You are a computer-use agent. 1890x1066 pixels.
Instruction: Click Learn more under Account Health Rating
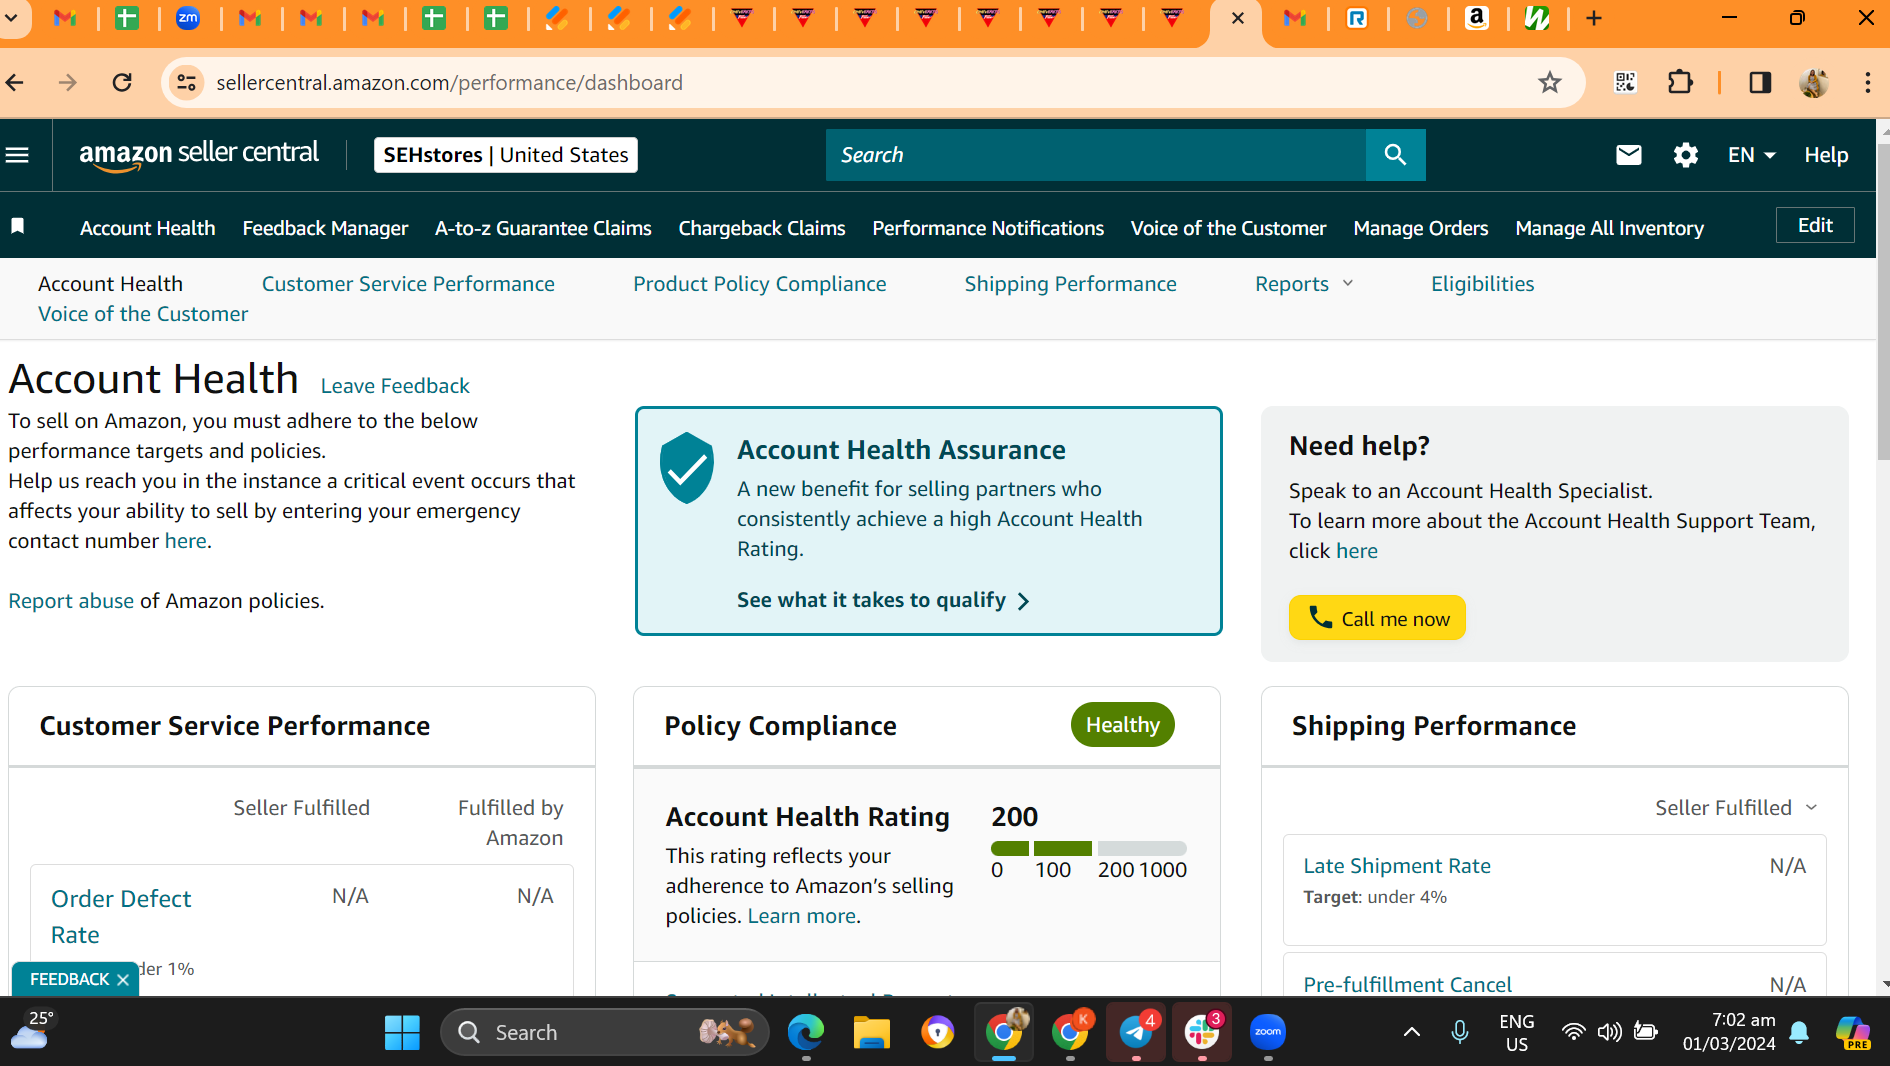click(802, 916)
